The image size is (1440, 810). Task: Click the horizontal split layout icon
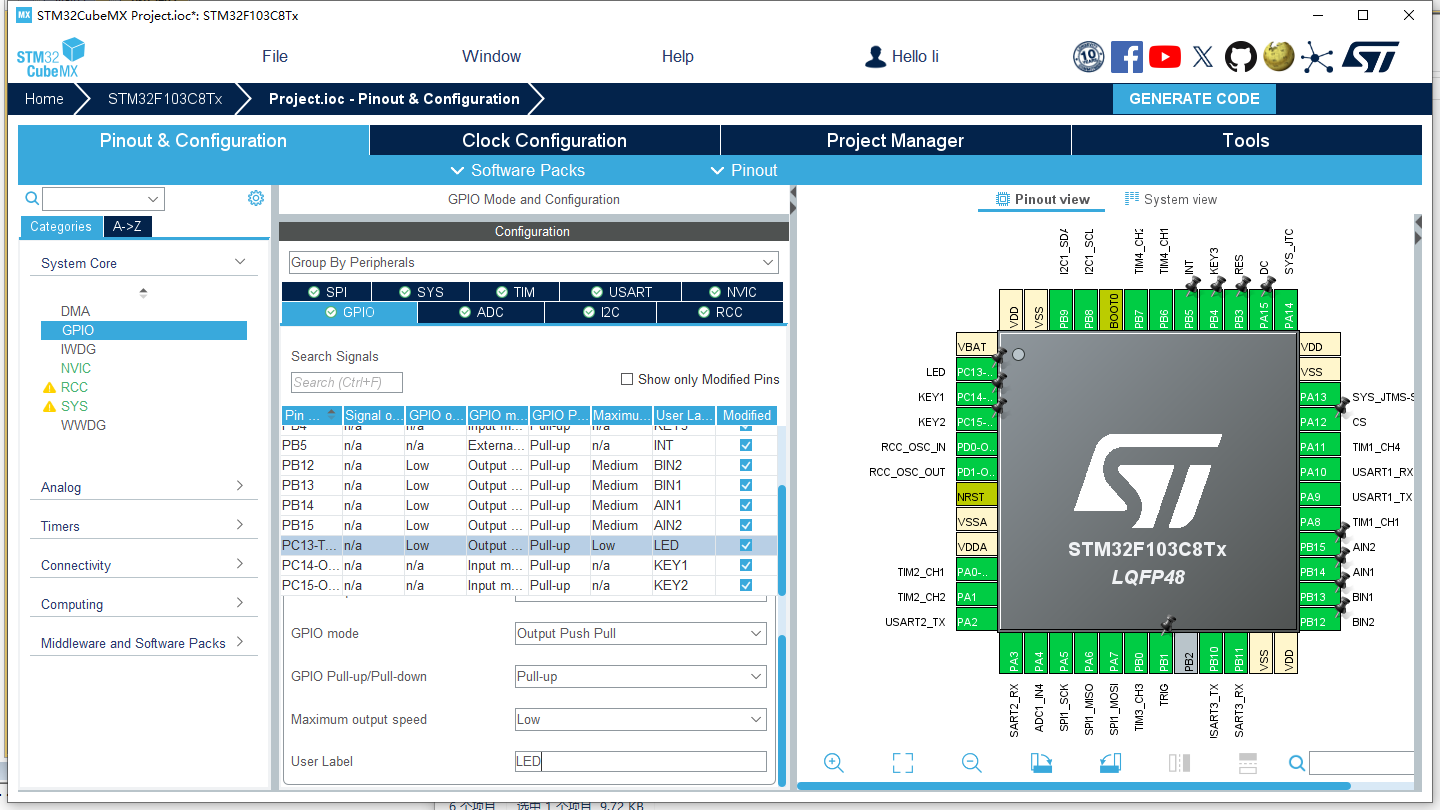click(x=1247, y=763)
